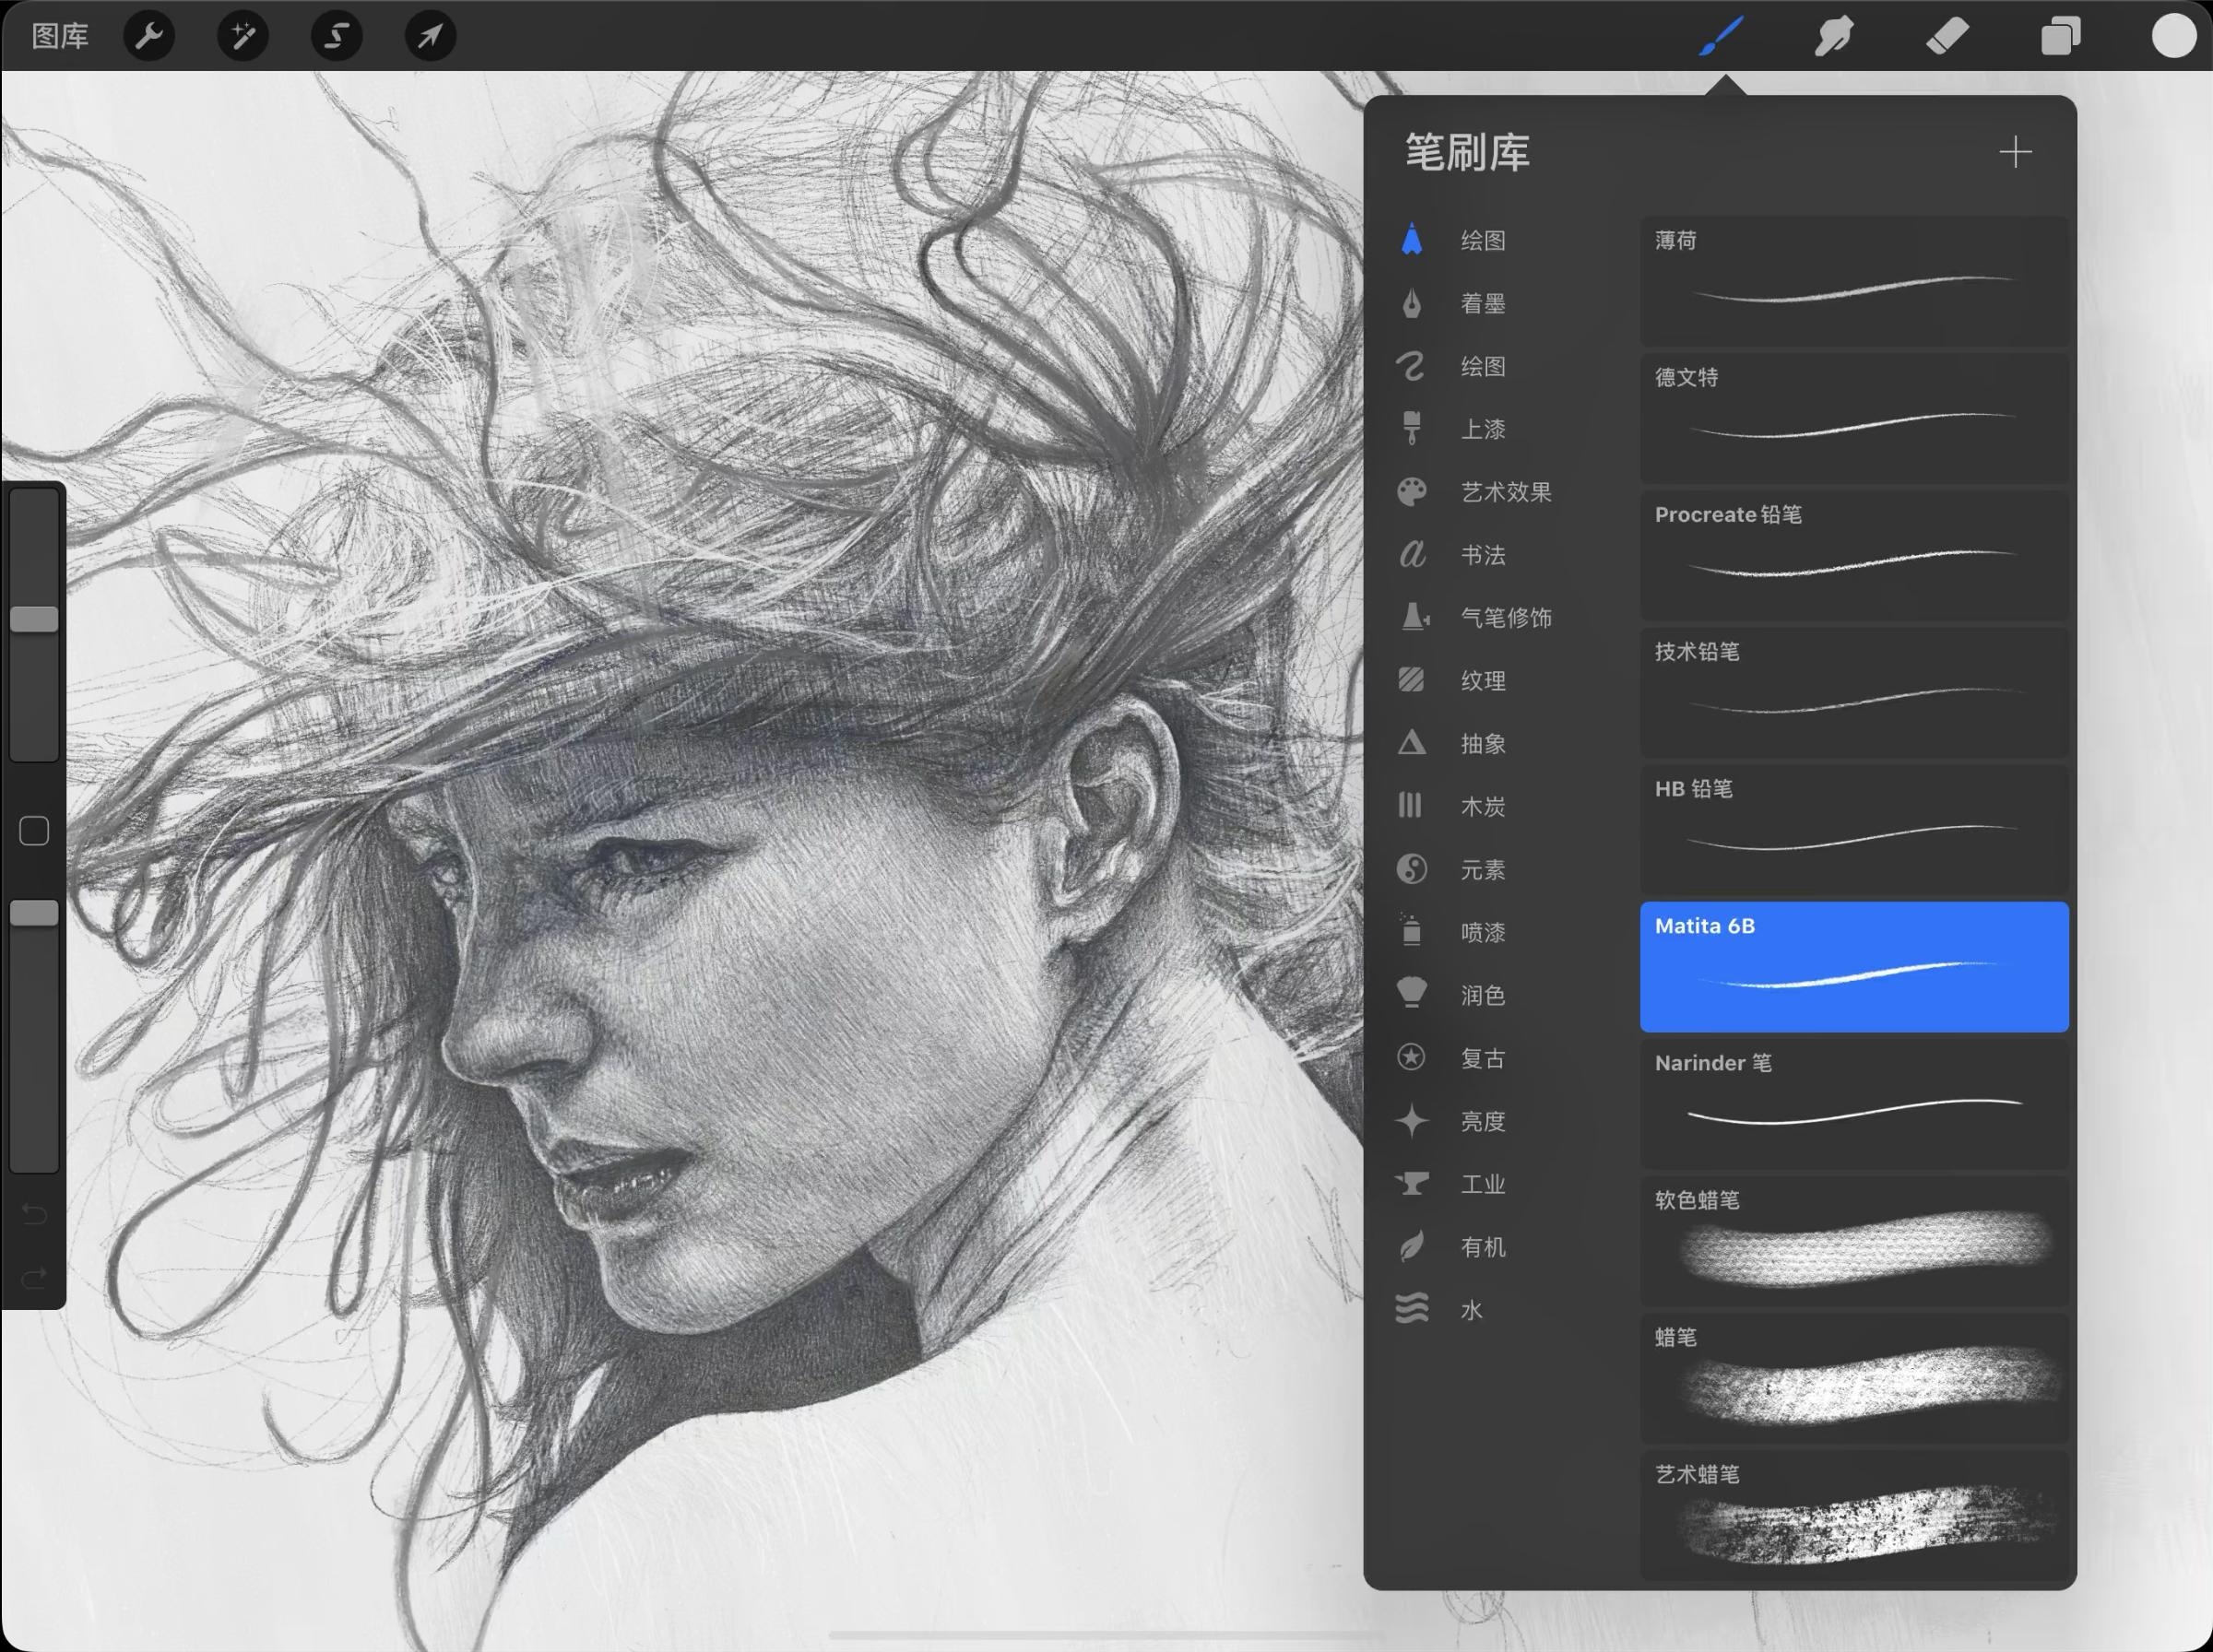Image resolution: width=2213 pixels, height=1652 pixels.
Task: Tap the undo arrow at lower left
Action: point(33,1213)
